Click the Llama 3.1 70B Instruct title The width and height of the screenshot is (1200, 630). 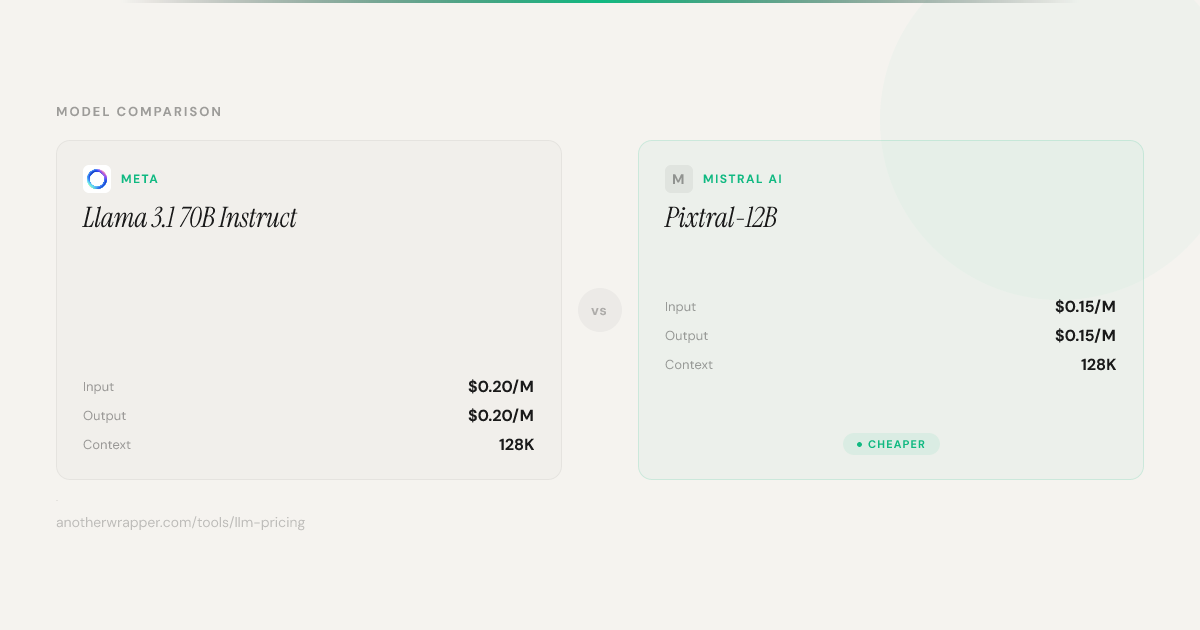[190, 218]
